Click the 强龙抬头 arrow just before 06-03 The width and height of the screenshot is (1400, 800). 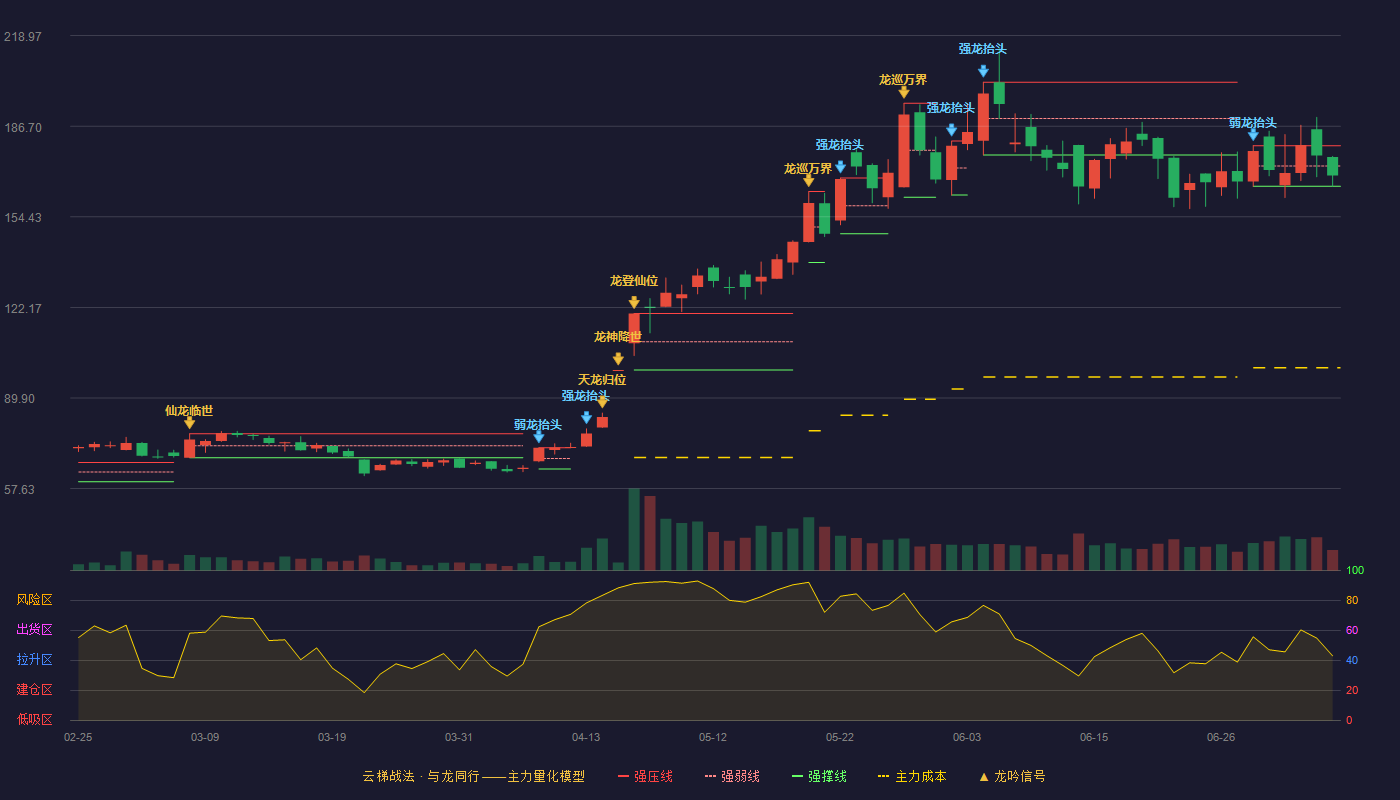pos(951,130)
